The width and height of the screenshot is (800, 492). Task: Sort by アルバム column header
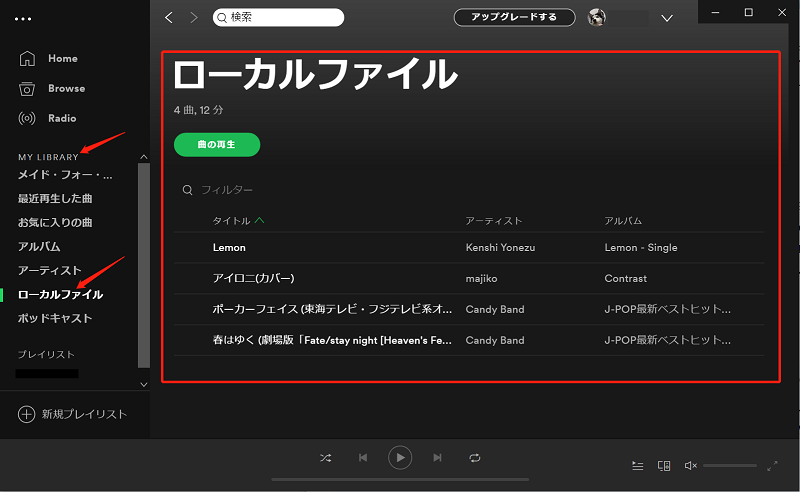point(623,220)
